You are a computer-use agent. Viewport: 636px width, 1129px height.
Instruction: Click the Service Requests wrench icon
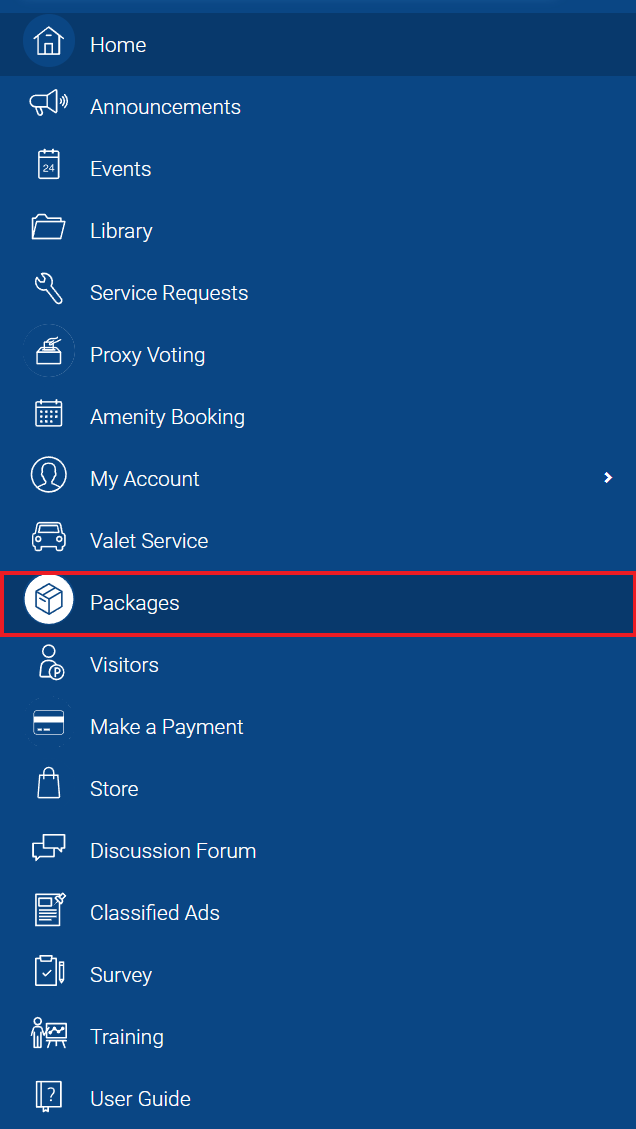49,289
